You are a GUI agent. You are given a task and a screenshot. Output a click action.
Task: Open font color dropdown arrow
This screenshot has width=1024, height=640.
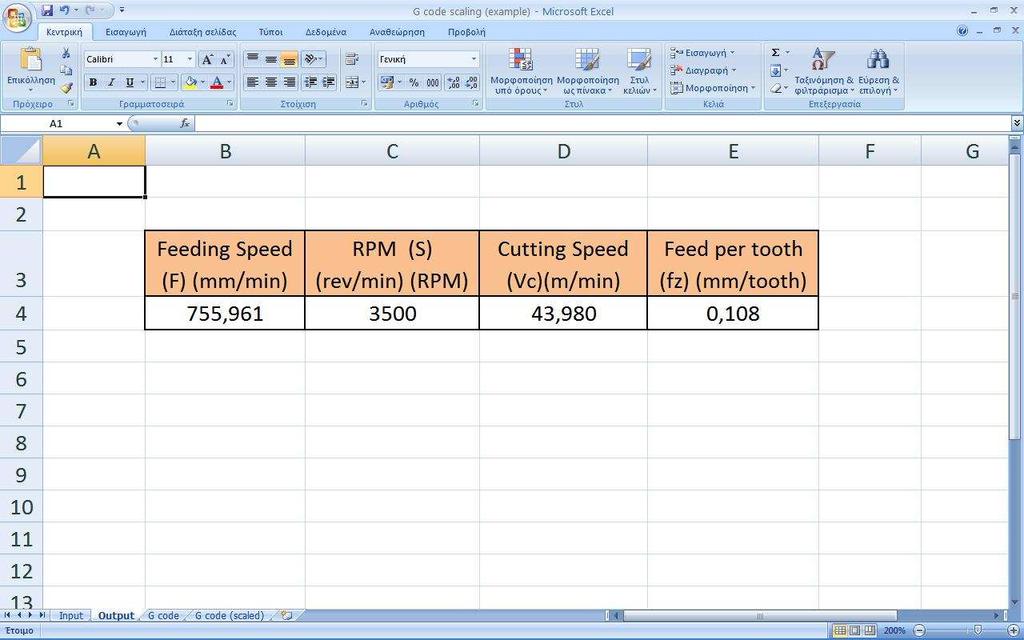click(229, 82)
